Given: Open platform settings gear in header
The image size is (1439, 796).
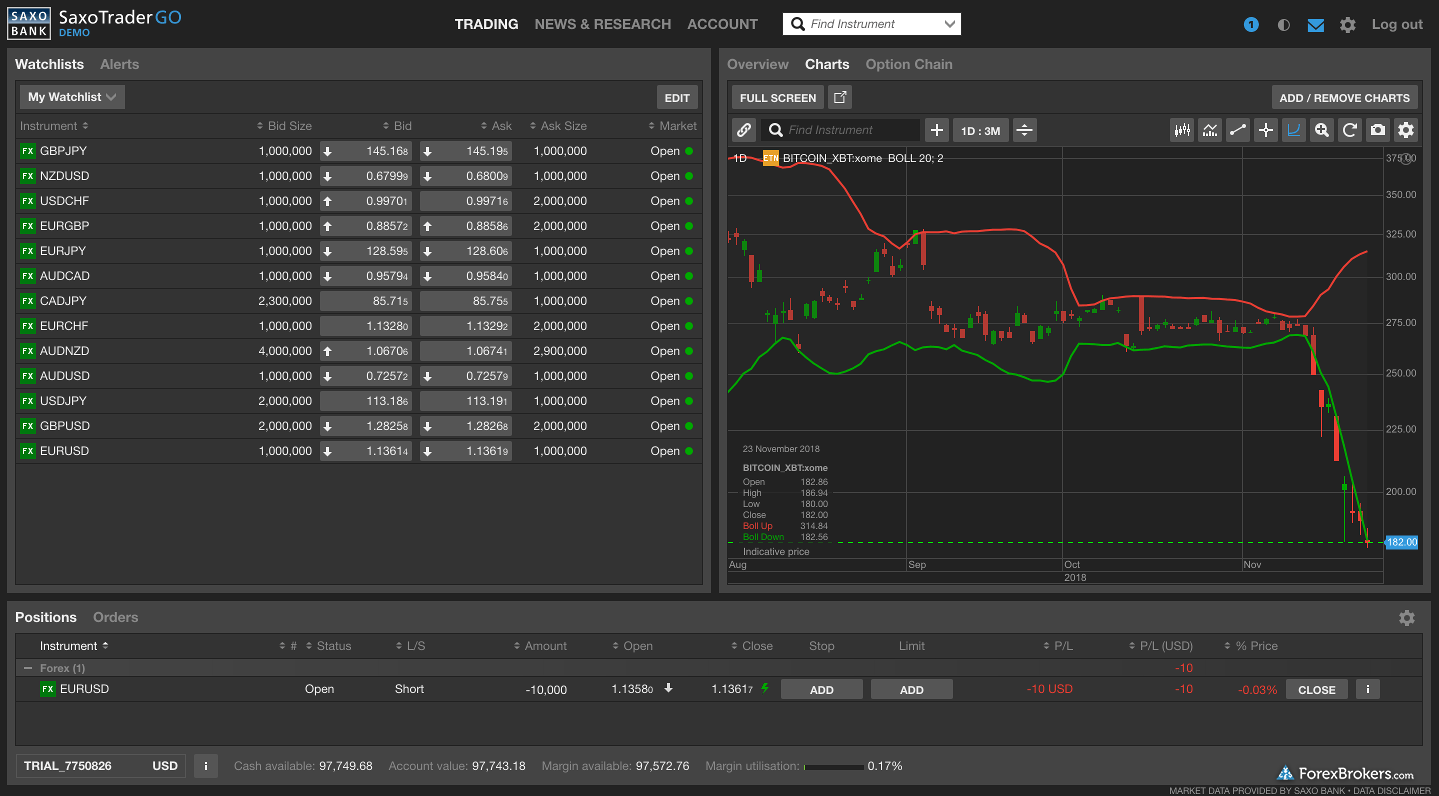Looking at the screenshot, I should click(1348, 25).
